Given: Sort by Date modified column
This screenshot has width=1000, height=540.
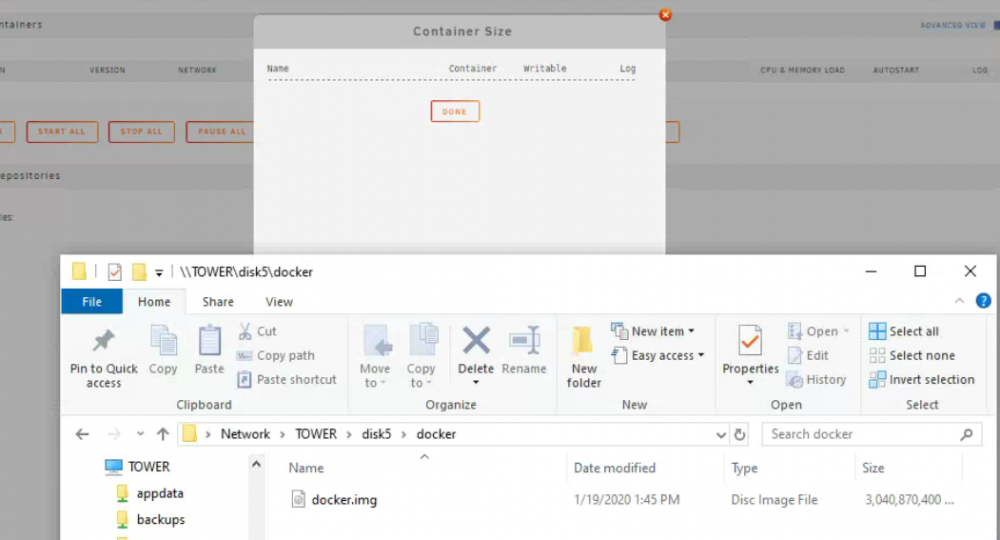Looking at the screenshot, I should point(615,468).
